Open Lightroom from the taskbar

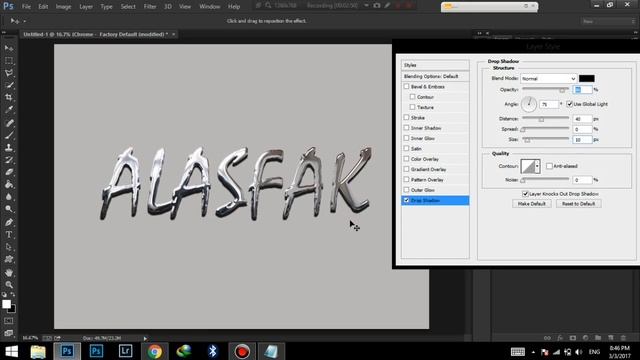coord(125,351)
